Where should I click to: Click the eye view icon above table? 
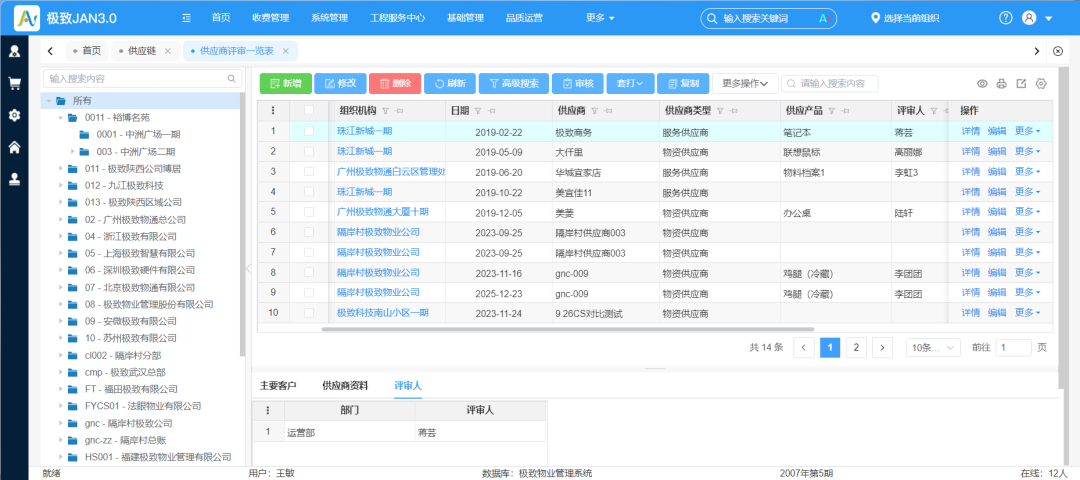coord(982,84)
